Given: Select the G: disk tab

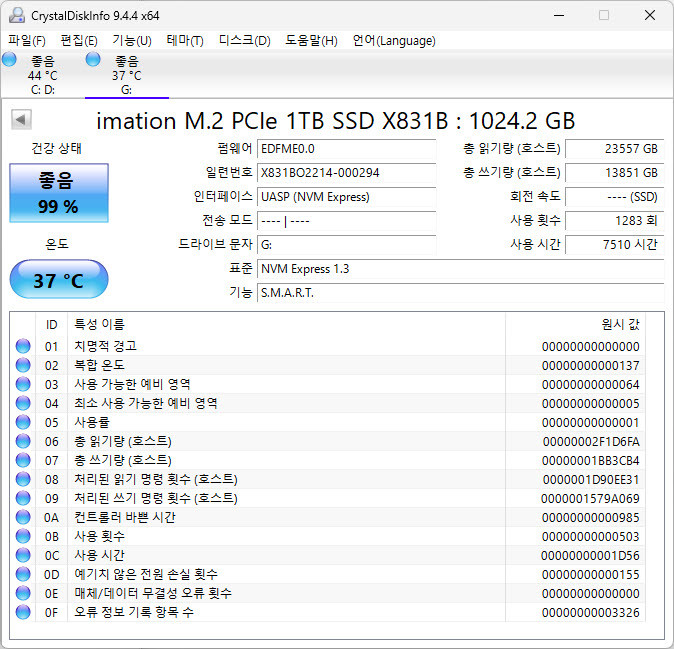Looking at the screenshot, I should pyautogui.click(x=127, y=75).
